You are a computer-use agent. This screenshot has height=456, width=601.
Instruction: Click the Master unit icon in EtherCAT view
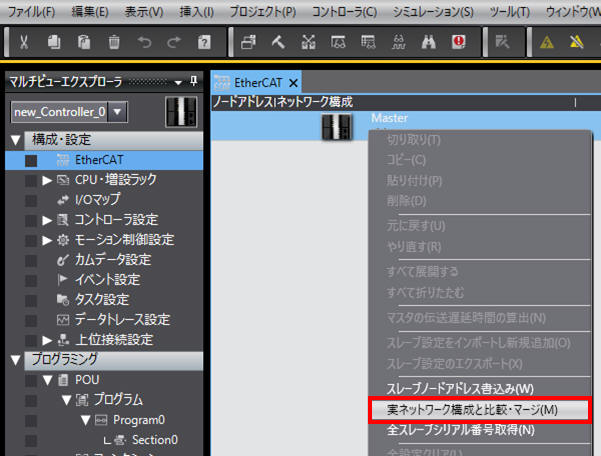coord(336,127)
